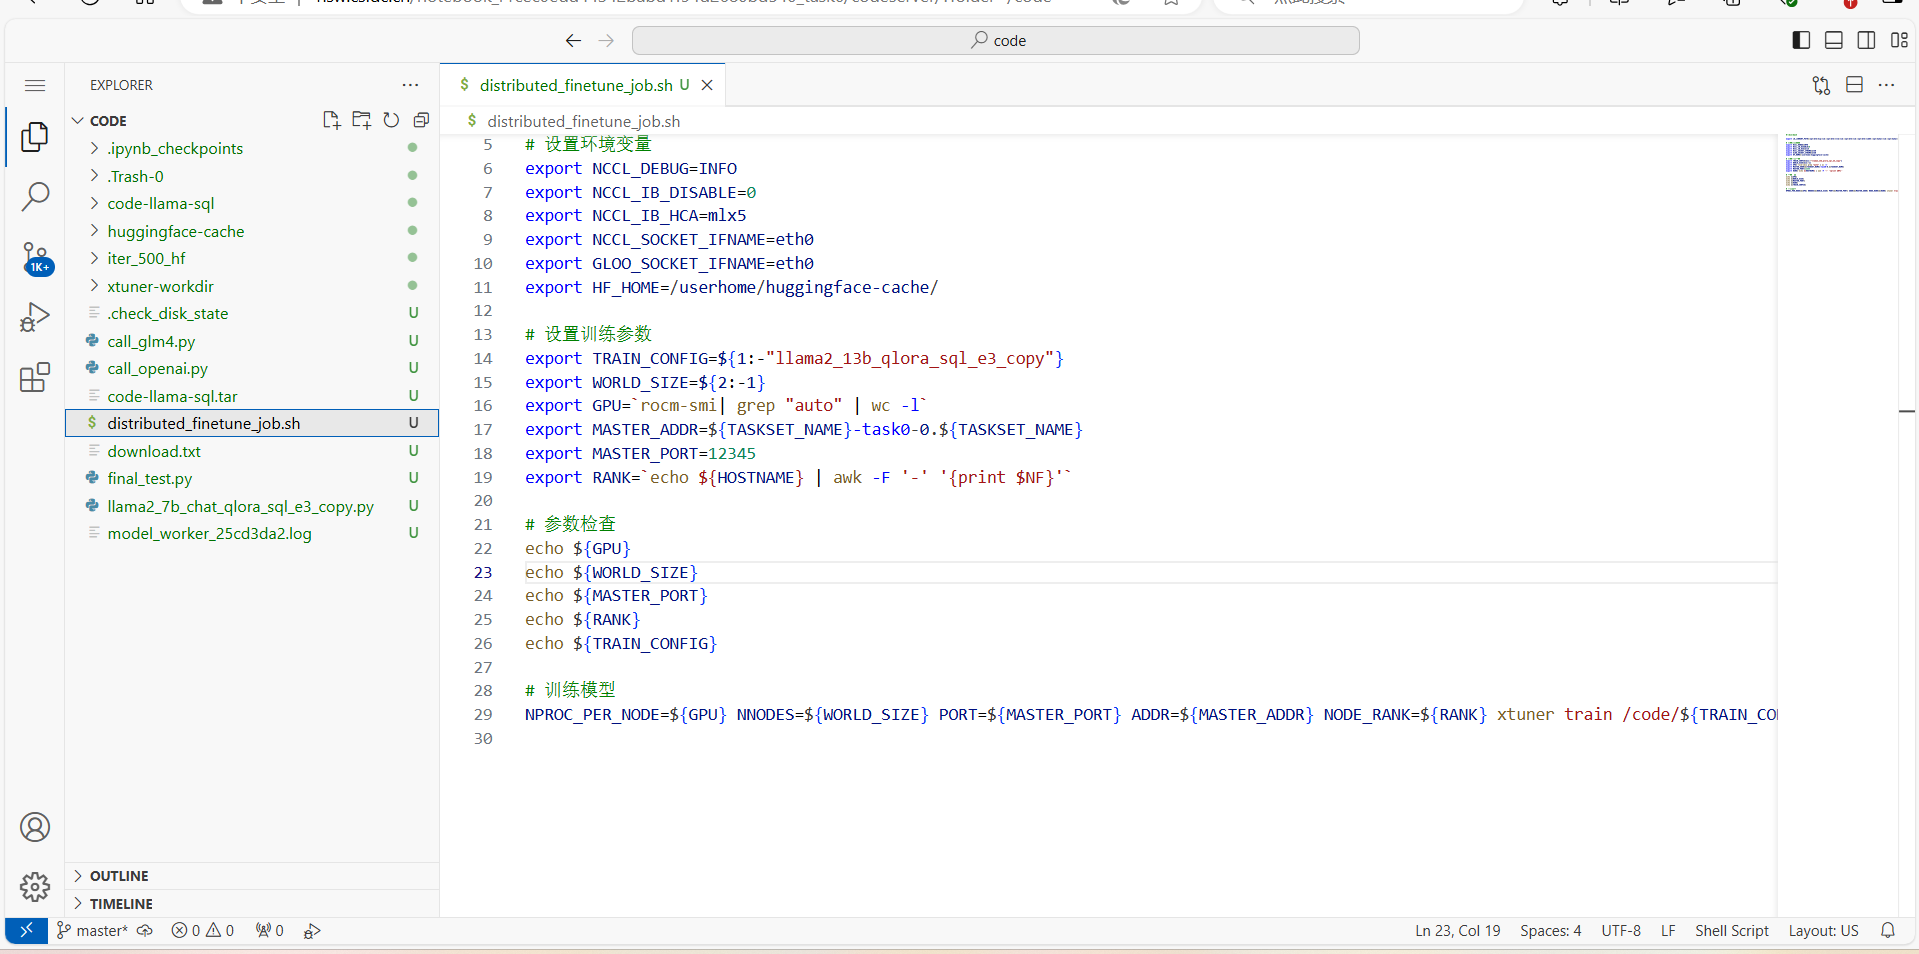Toggle the bottom panel visibility

coord(1833,40)
